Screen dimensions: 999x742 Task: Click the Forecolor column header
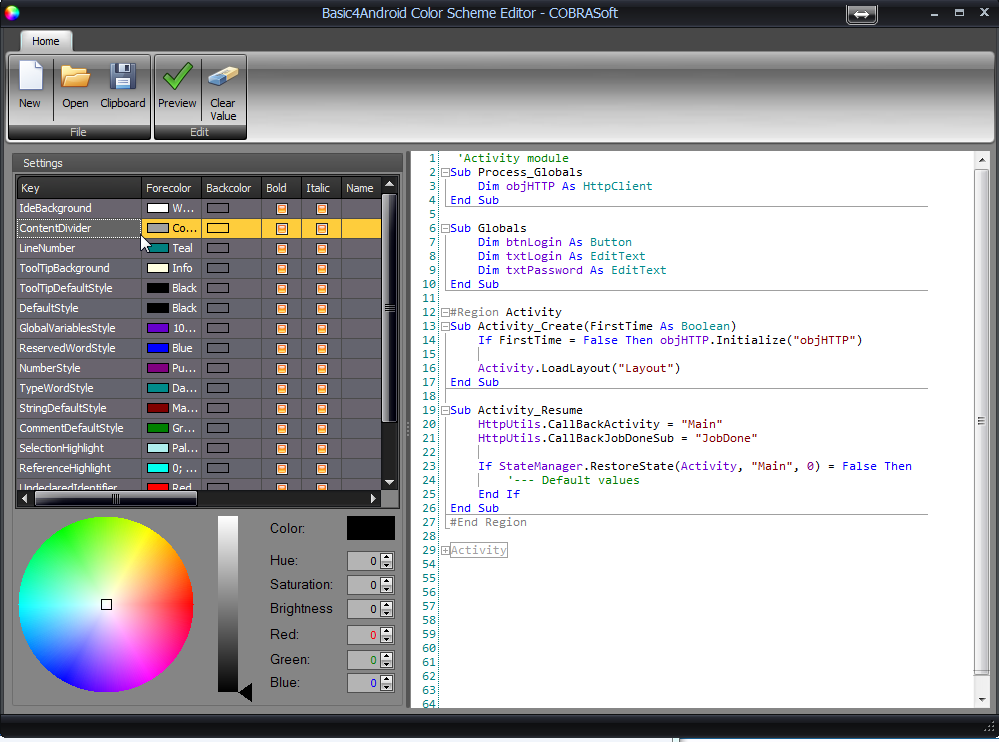(169, 188)
